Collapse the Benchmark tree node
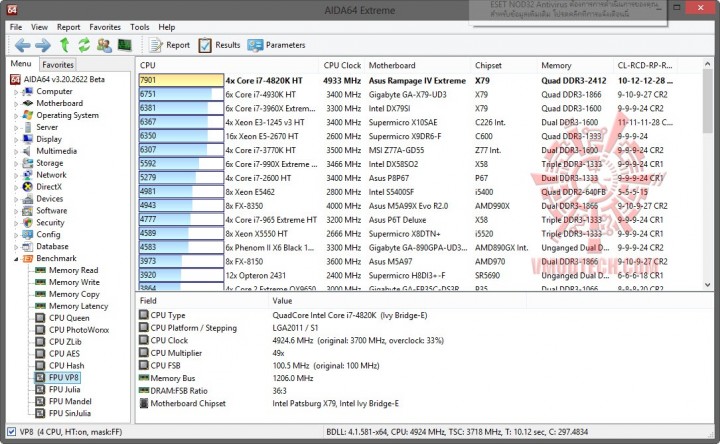 (16, 259)
